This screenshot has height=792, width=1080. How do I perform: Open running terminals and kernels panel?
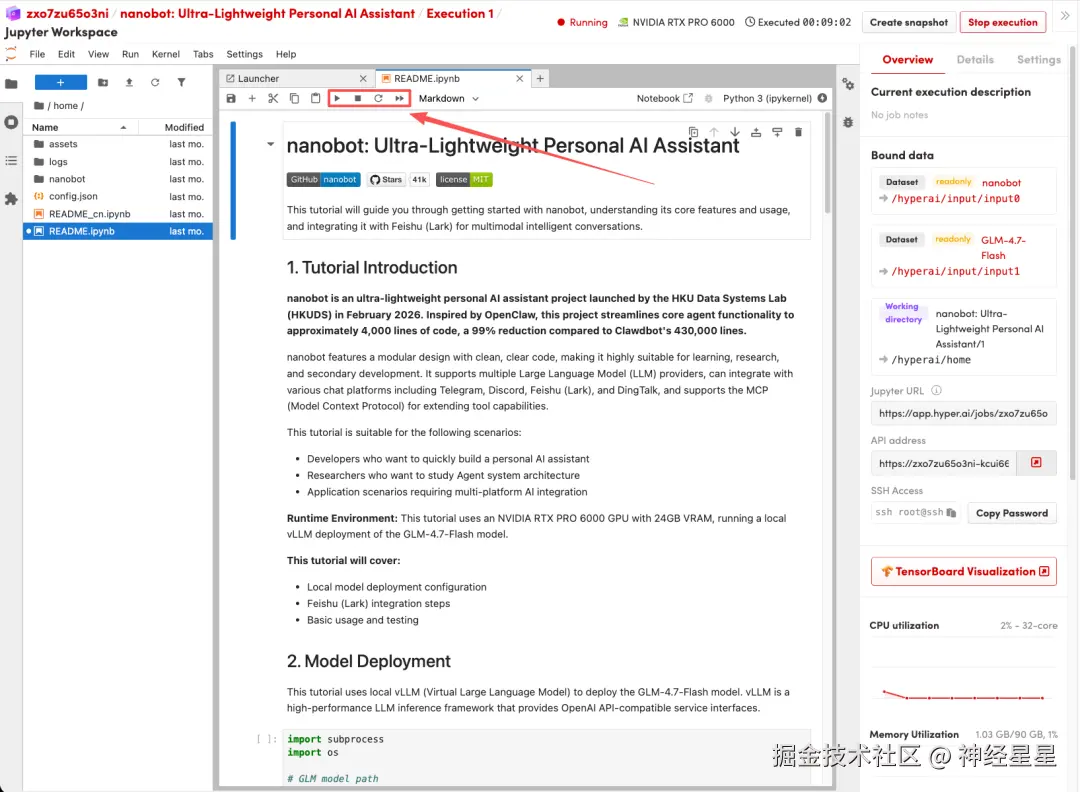(x=11, y=123)
